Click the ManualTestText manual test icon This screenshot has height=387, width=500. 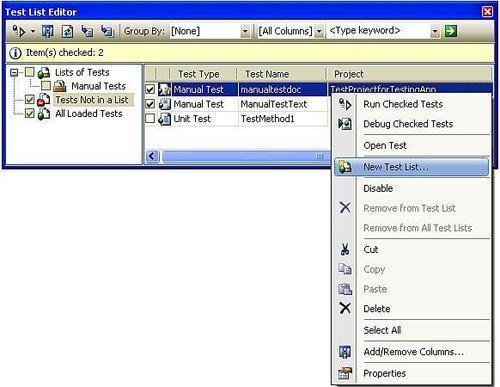tap(164, 104)
